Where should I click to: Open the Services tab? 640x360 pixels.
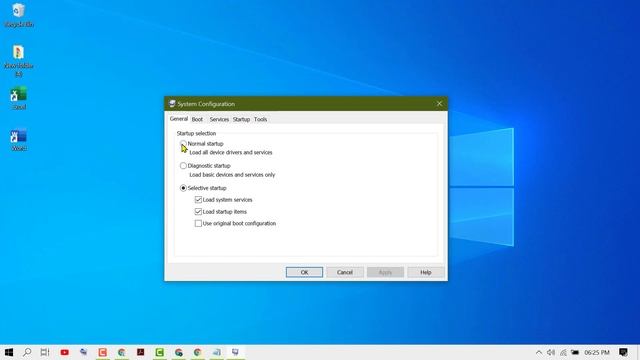[x=219, y=119]
